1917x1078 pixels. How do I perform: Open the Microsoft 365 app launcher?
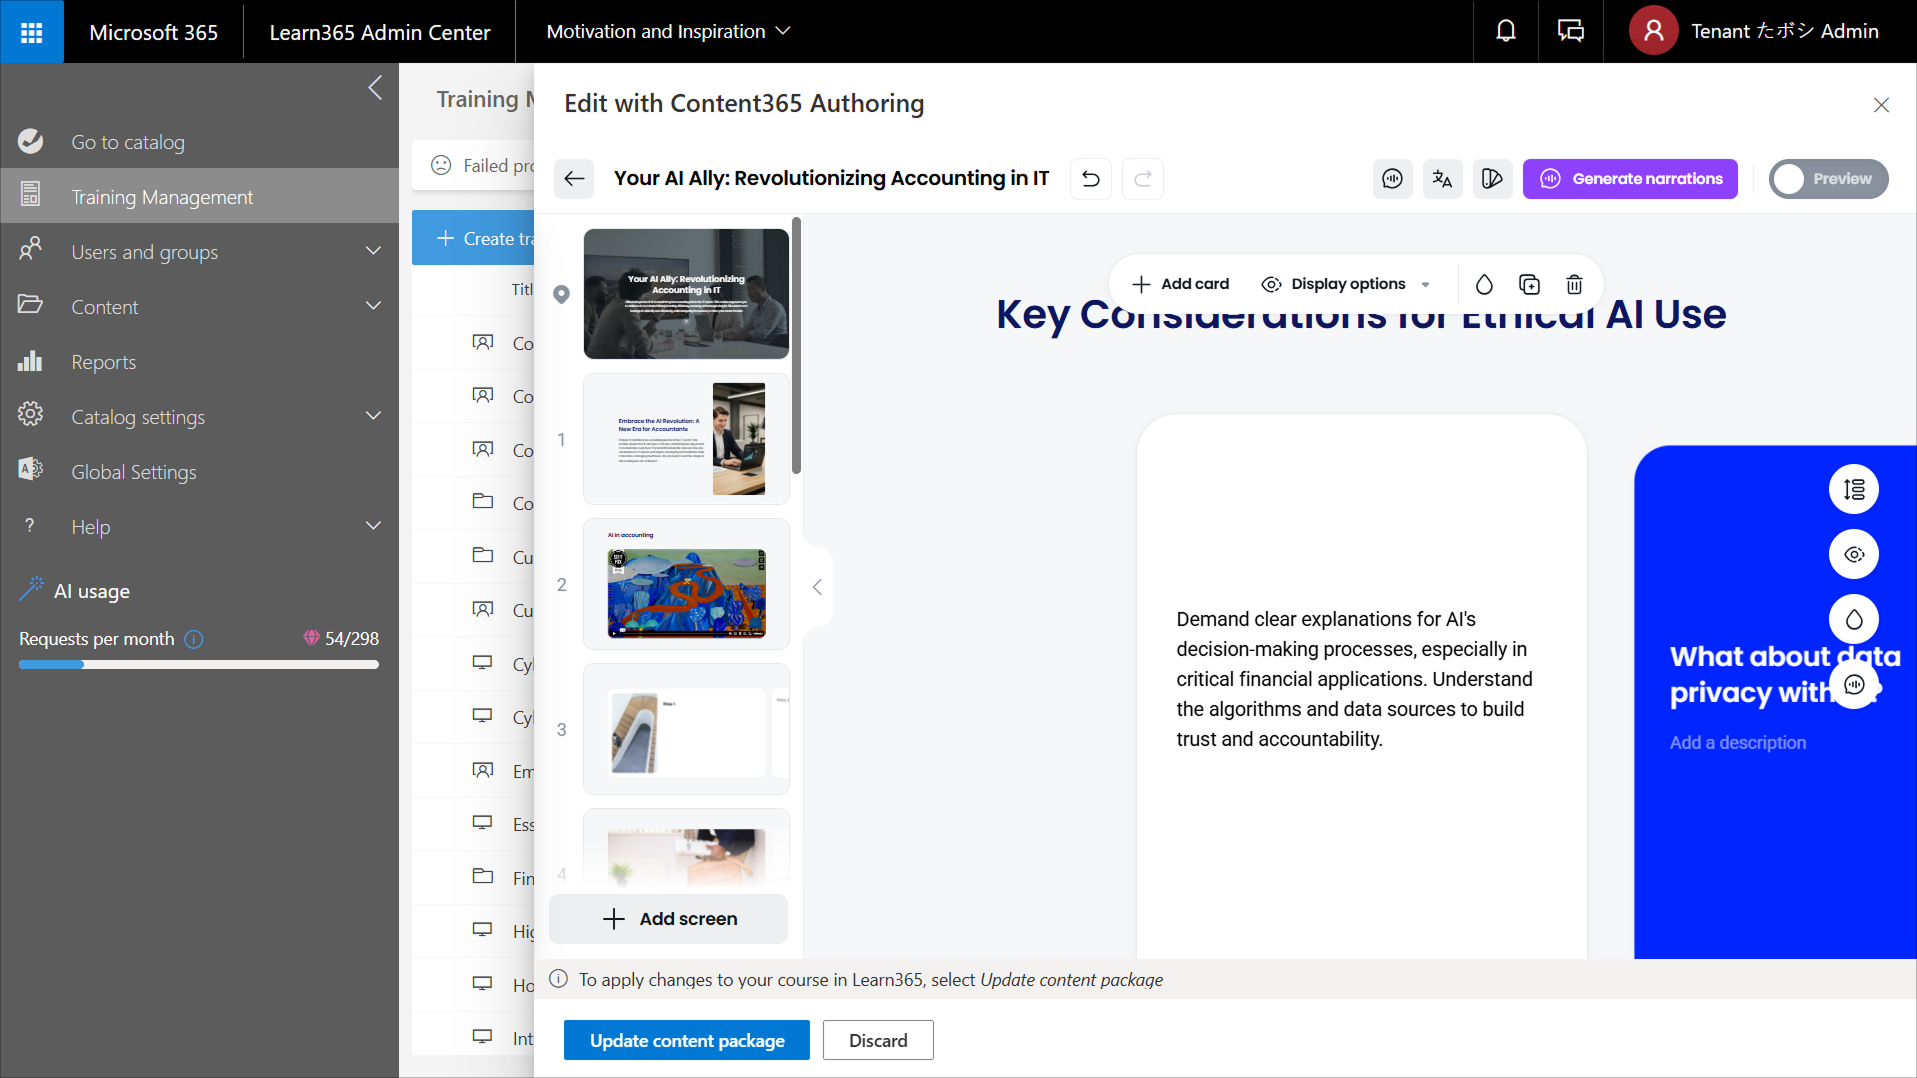pyautogui.click(x=31, y=31)
